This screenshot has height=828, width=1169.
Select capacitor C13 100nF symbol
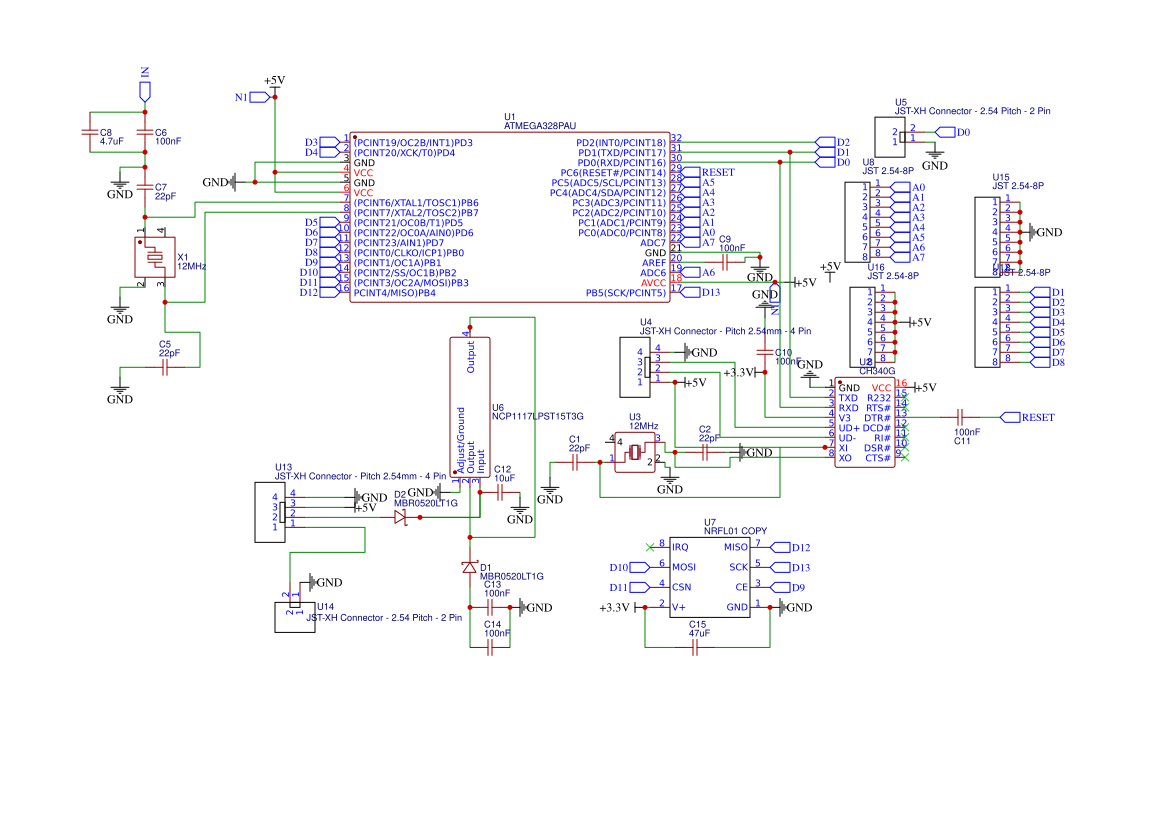point(490,607)
